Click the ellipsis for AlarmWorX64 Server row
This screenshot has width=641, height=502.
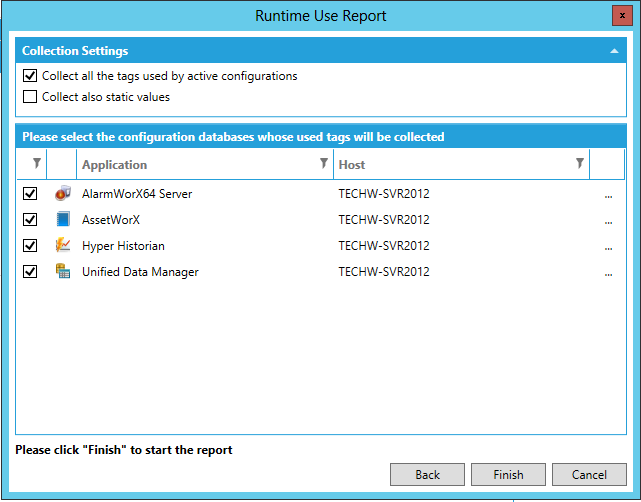[608, 195]
